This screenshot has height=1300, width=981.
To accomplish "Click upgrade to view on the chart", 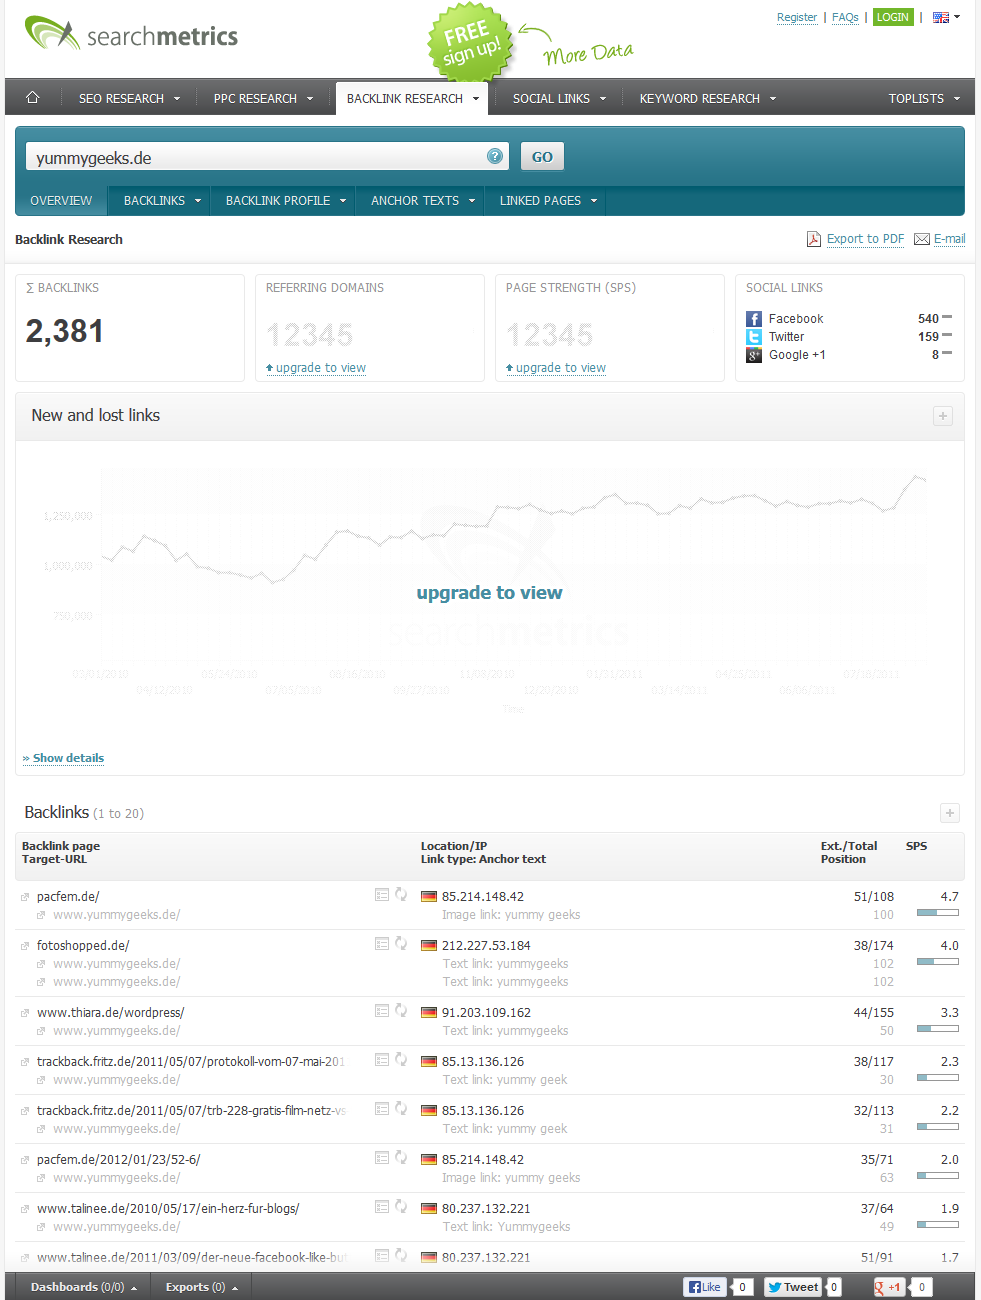I will point(490,592).
